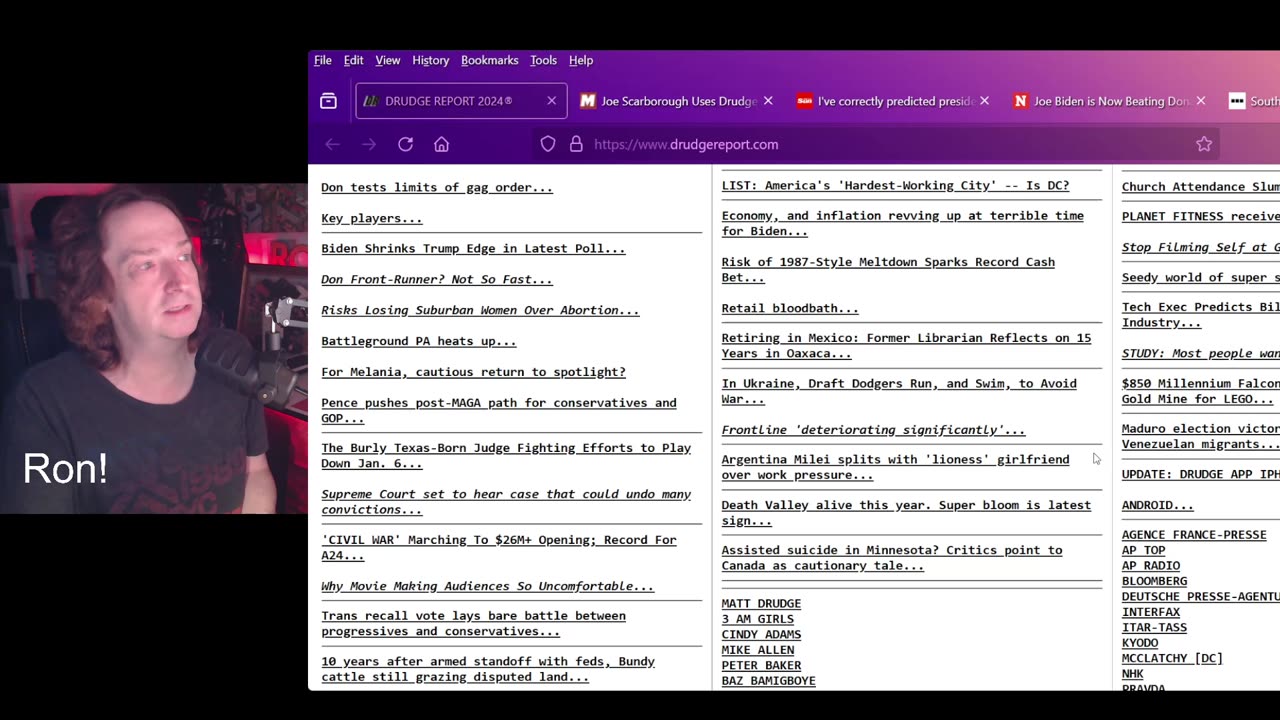This screenshot has width=1280, height=720.
Task: Open 'Pence pushes post-MAGA path' link
Action: (x=499, y=410)
